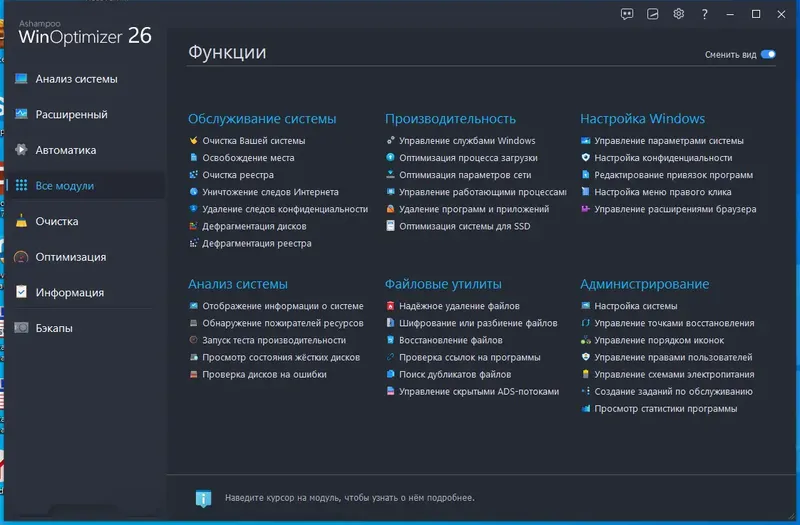This screenshot has height=525, width=800.
Task: Click the SSD icon for 'Оптимизация системы для SSD'
Action: tap(390, 226)
